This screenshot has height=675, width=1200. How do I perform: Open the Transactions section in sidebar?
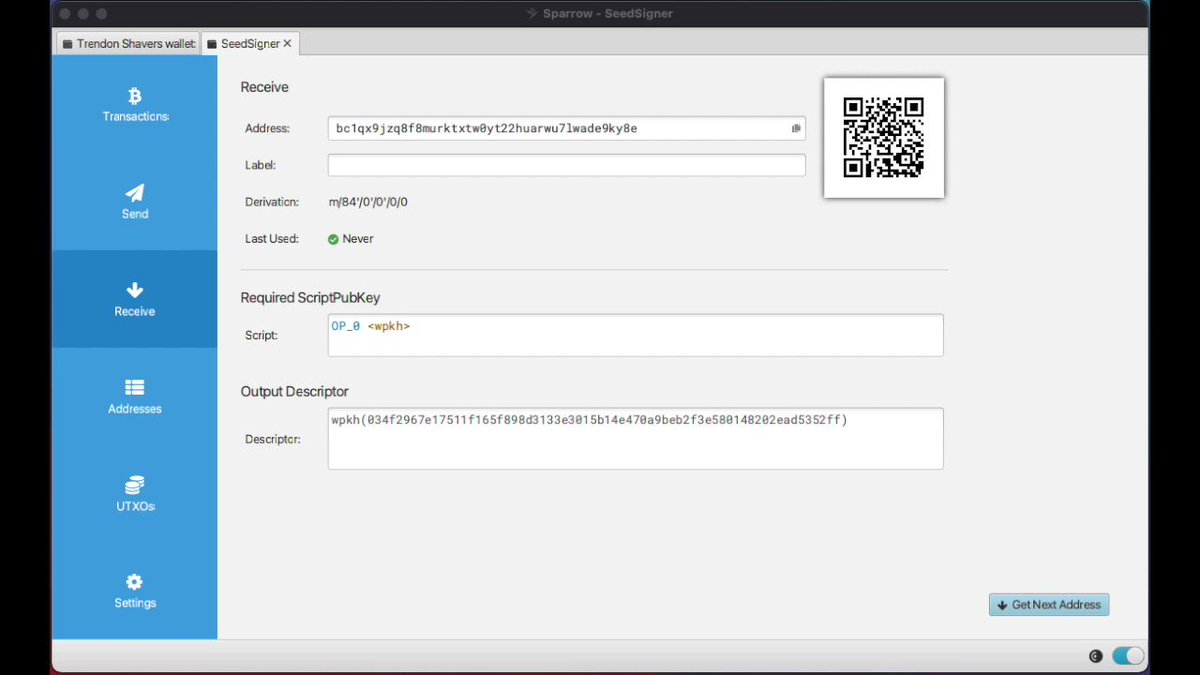pos(135,104)
